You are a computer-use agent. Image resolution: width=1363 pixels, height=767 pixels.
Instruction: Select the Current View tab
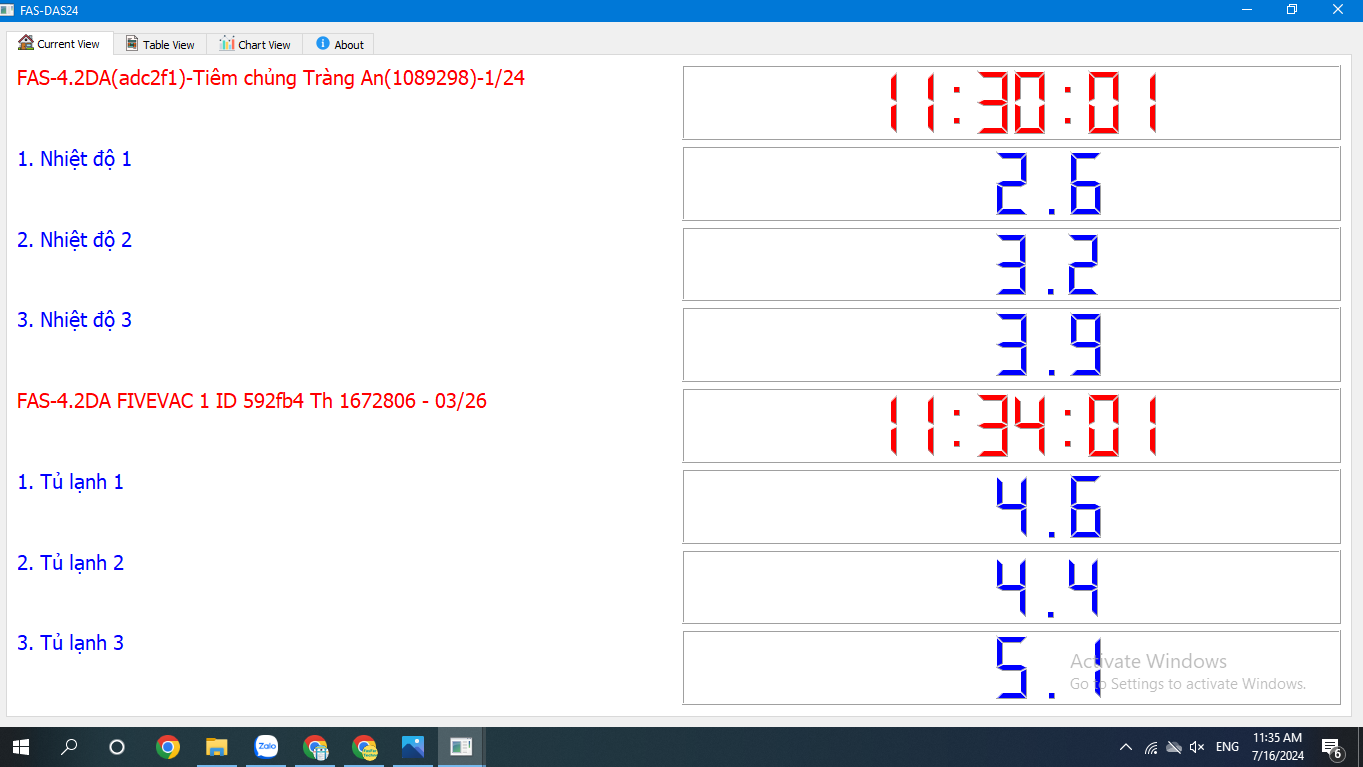[60, 44]
